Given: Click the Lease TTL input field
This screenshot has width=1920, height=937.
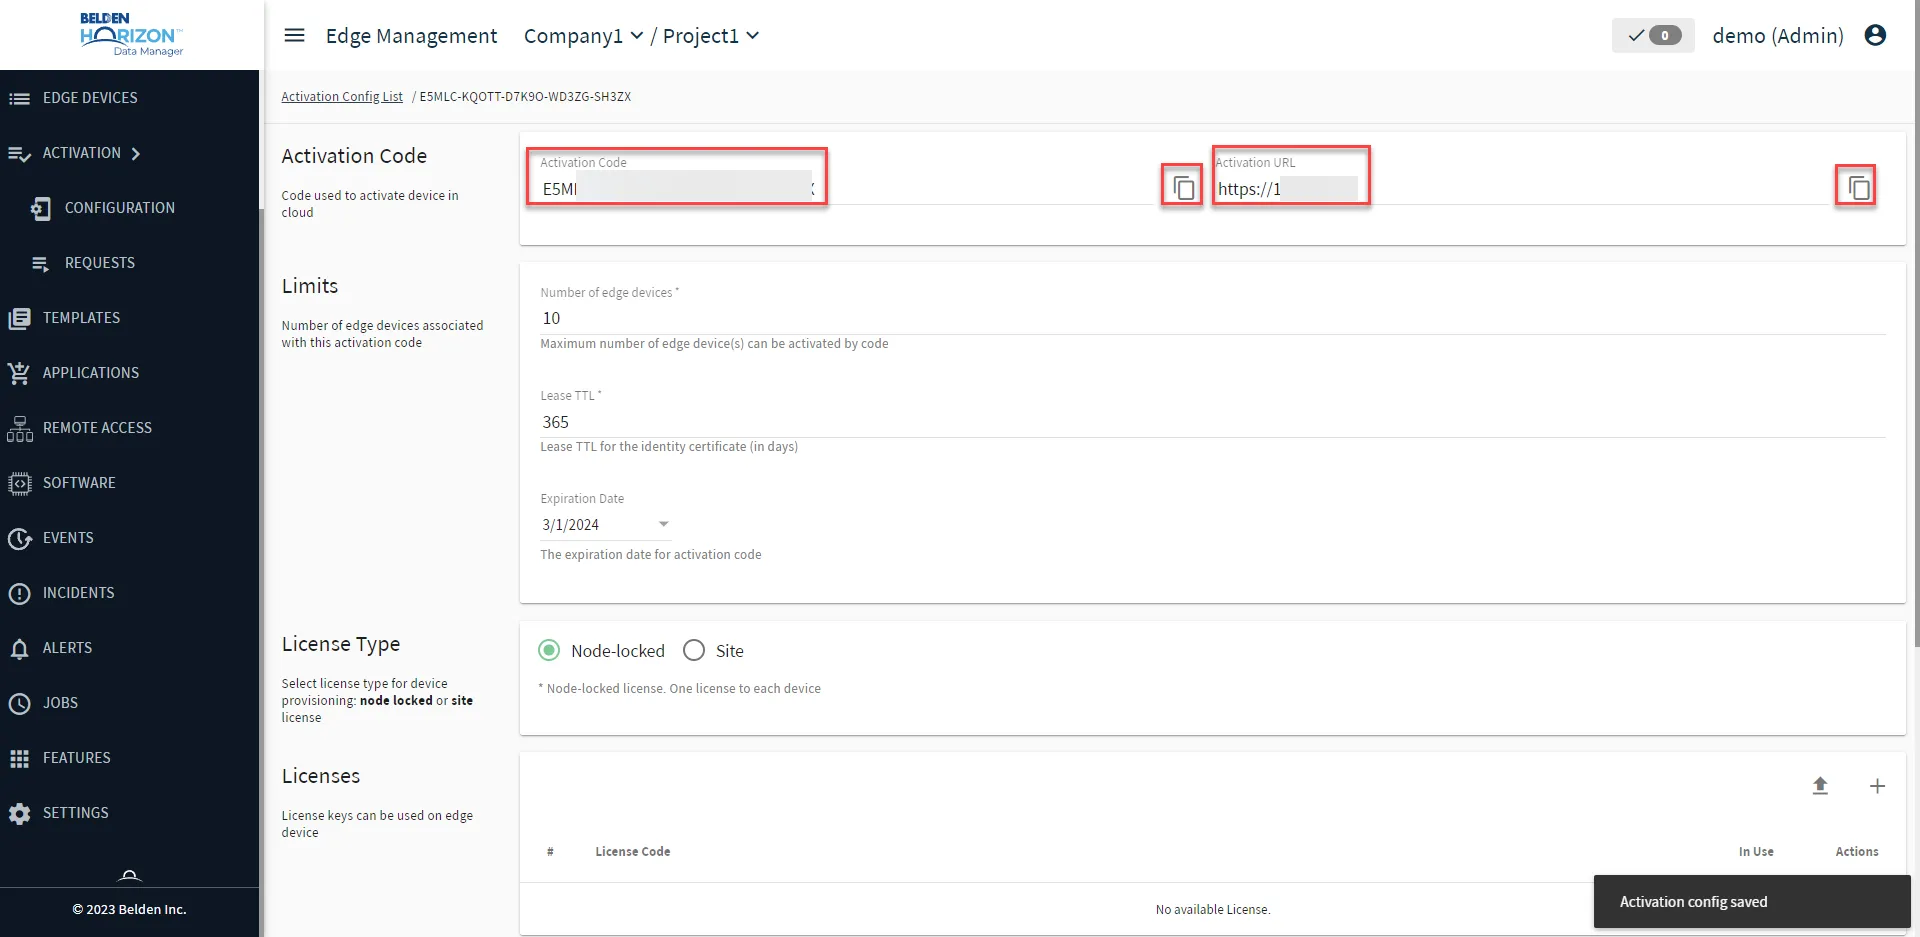Looking at the screenshot, I should (x=1213, y=422).
